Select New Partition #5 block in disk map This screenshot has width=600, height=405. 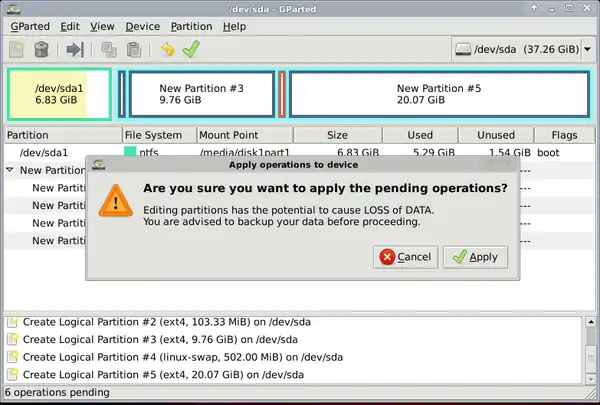[438, 94]
